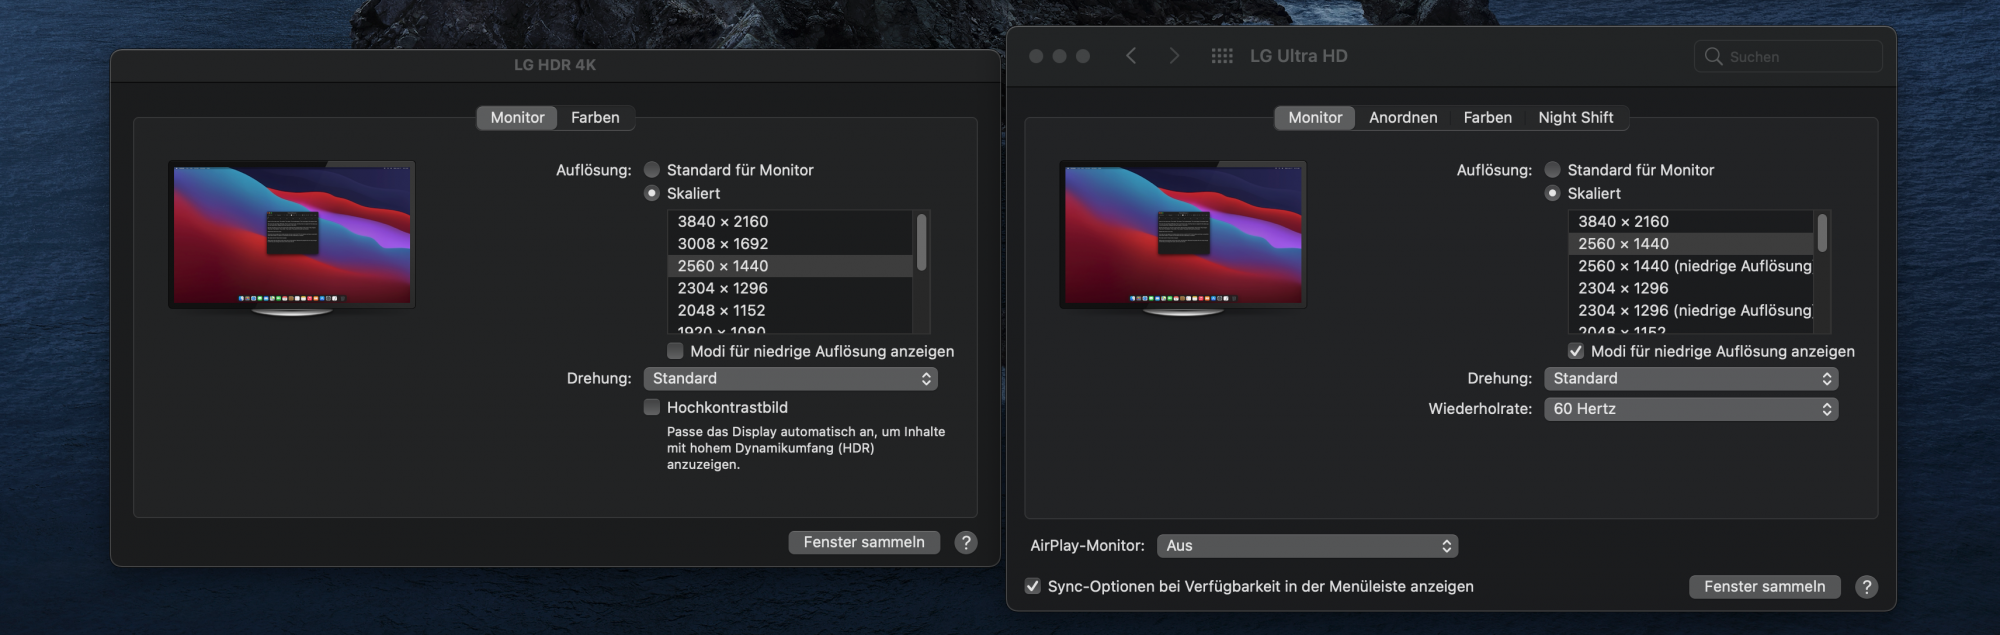Switch to Farben tab in LG Ultra HD window

click(x=1488, y=118)
